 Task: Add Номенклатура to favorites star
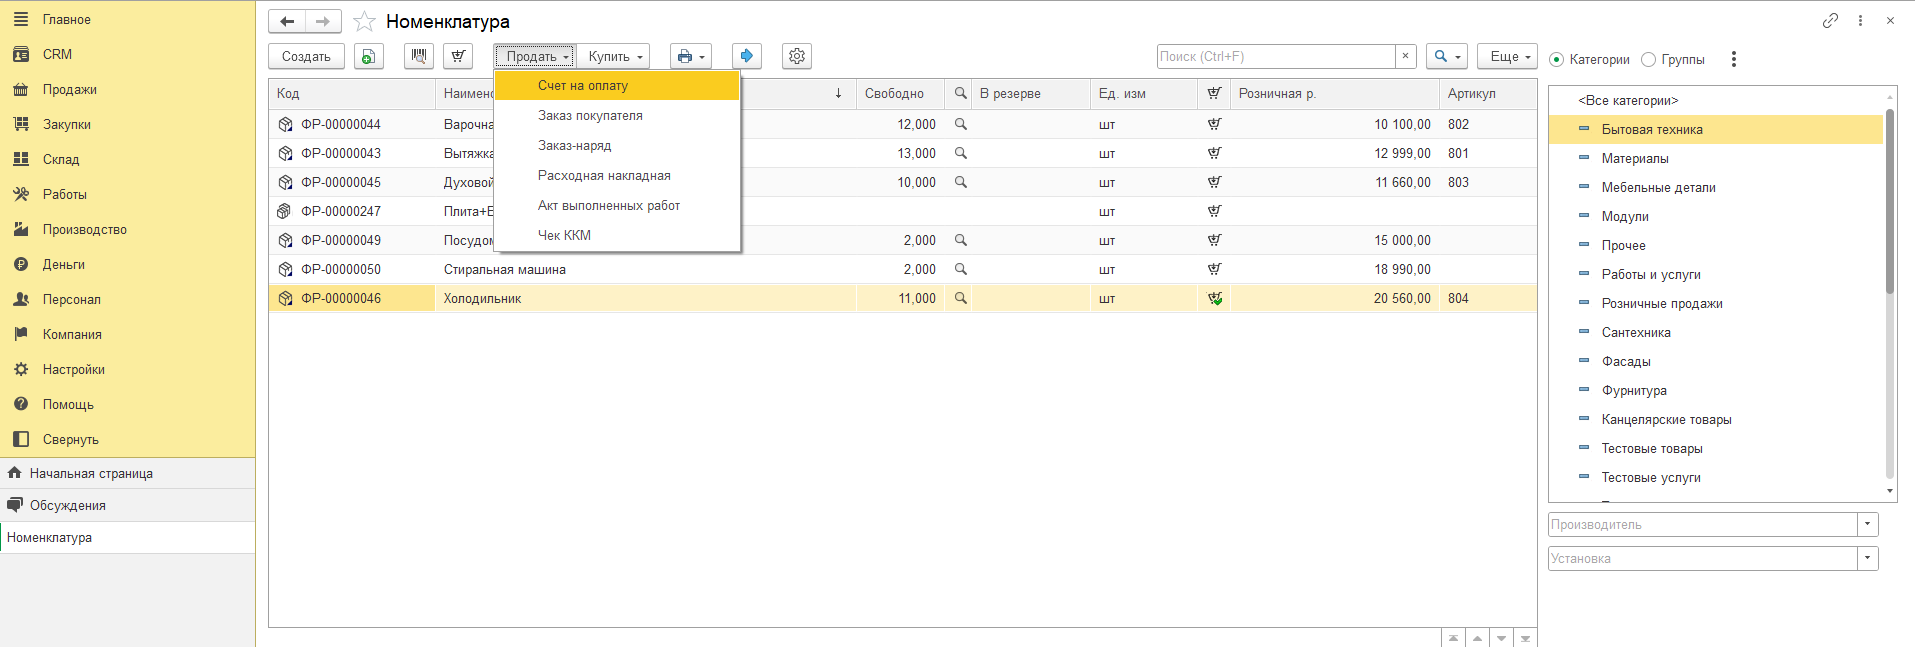(365, 21)
